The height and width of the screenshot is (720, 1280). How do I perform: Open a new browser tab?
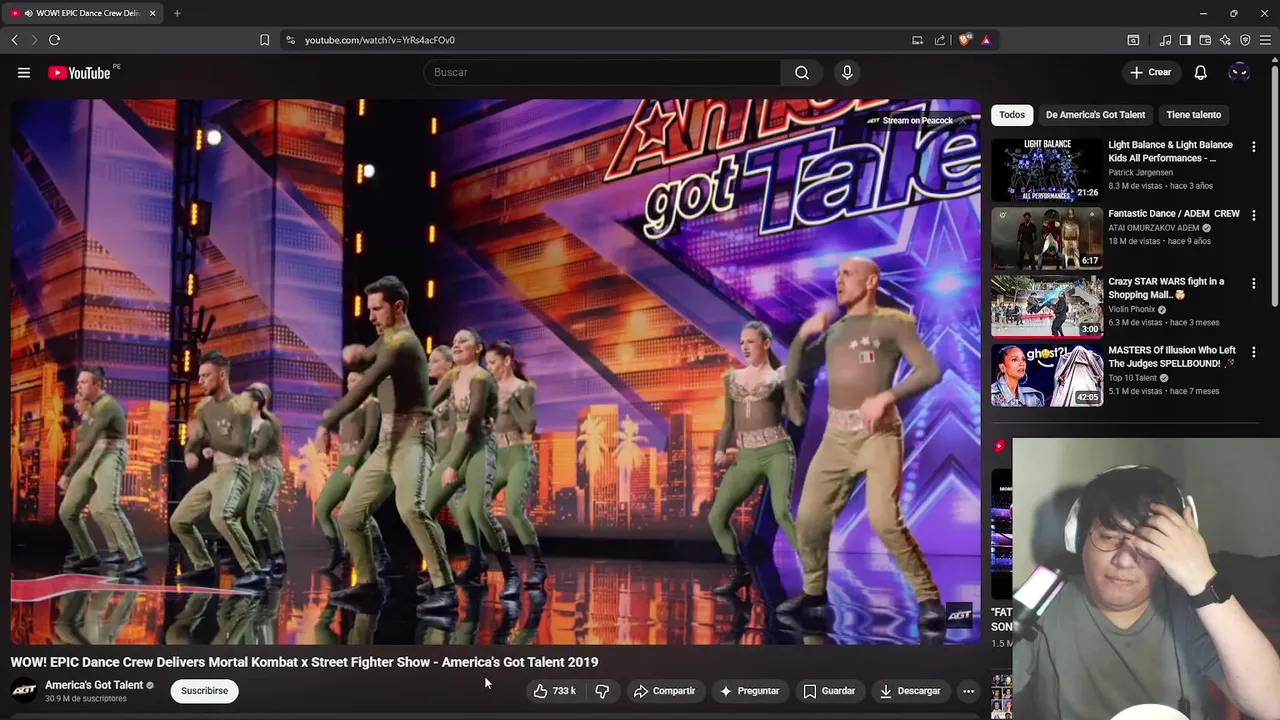(177, 13)
